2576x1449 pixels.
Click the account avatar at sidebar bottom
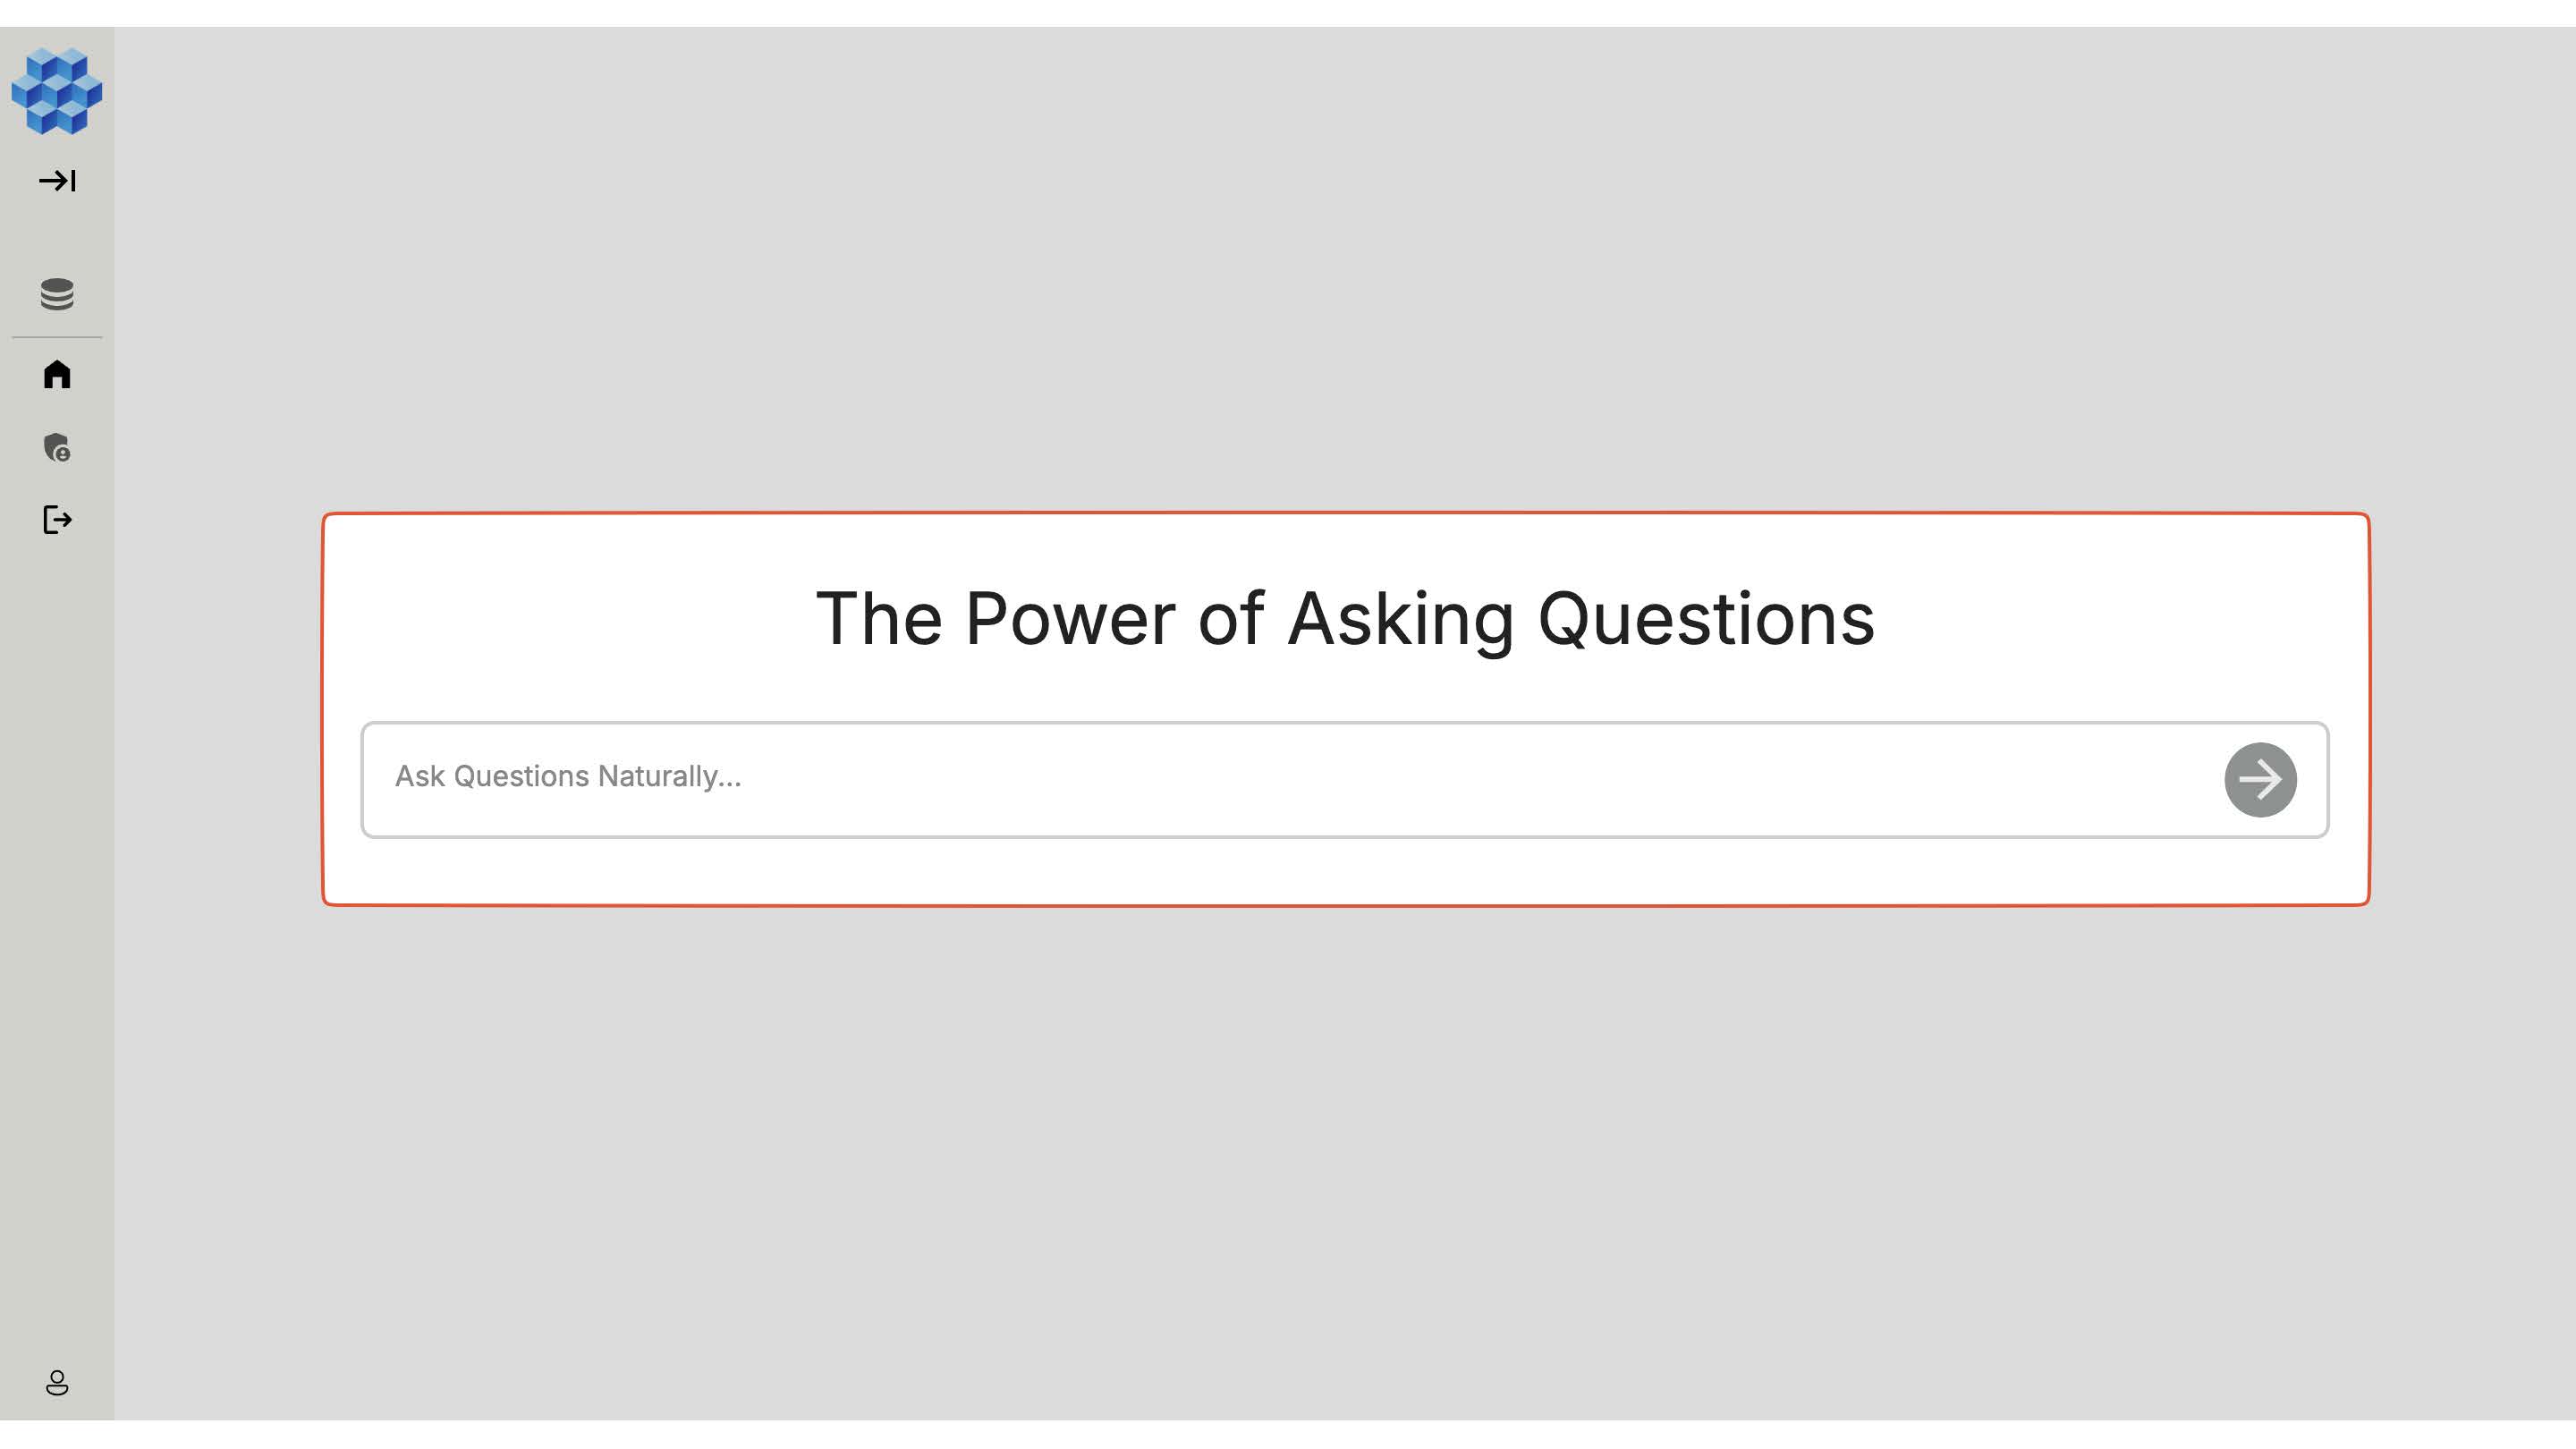click(57, 1383)
